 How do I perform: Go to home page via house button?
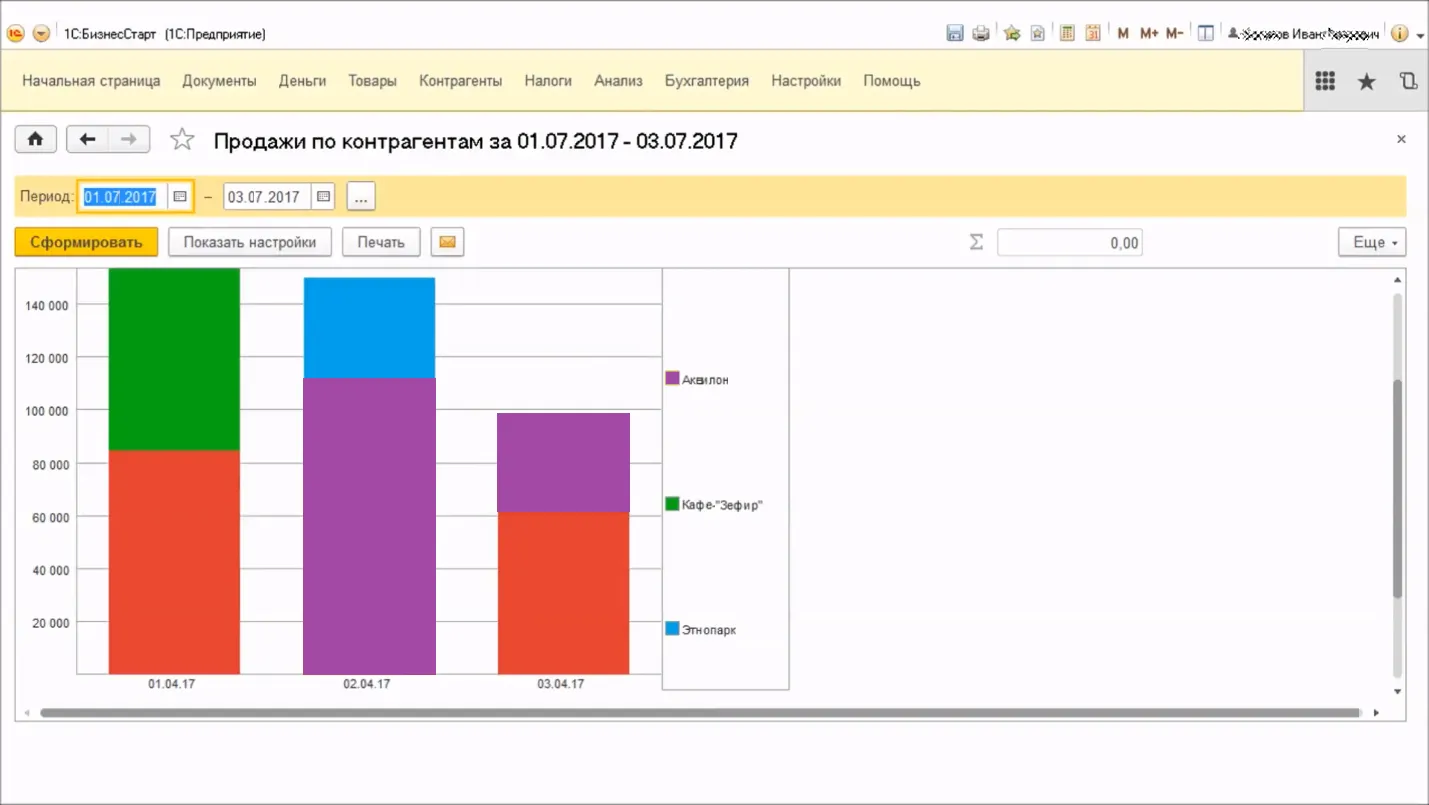(x=35, y=139)
